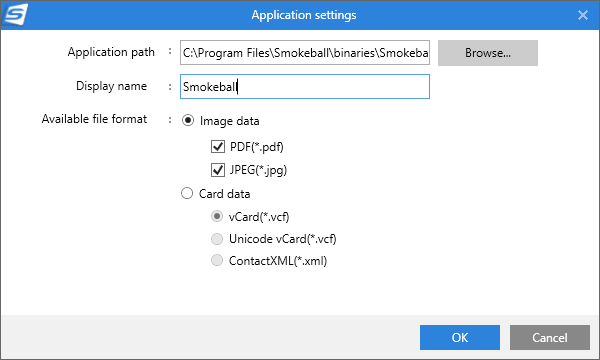Choose the vCard(*.vcf) radio option

tap(217, 217)
